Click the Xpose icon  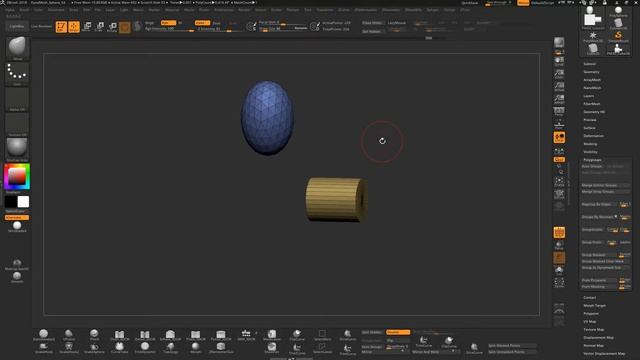[x=559, y=282]
